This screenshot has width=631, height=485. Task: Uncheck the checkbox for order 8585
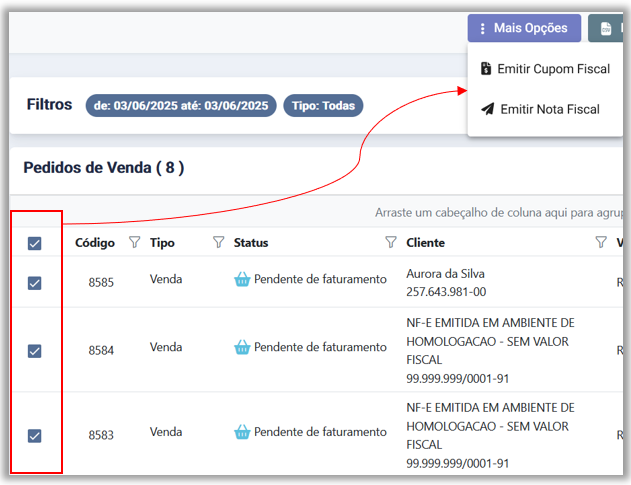coord(34,283)
